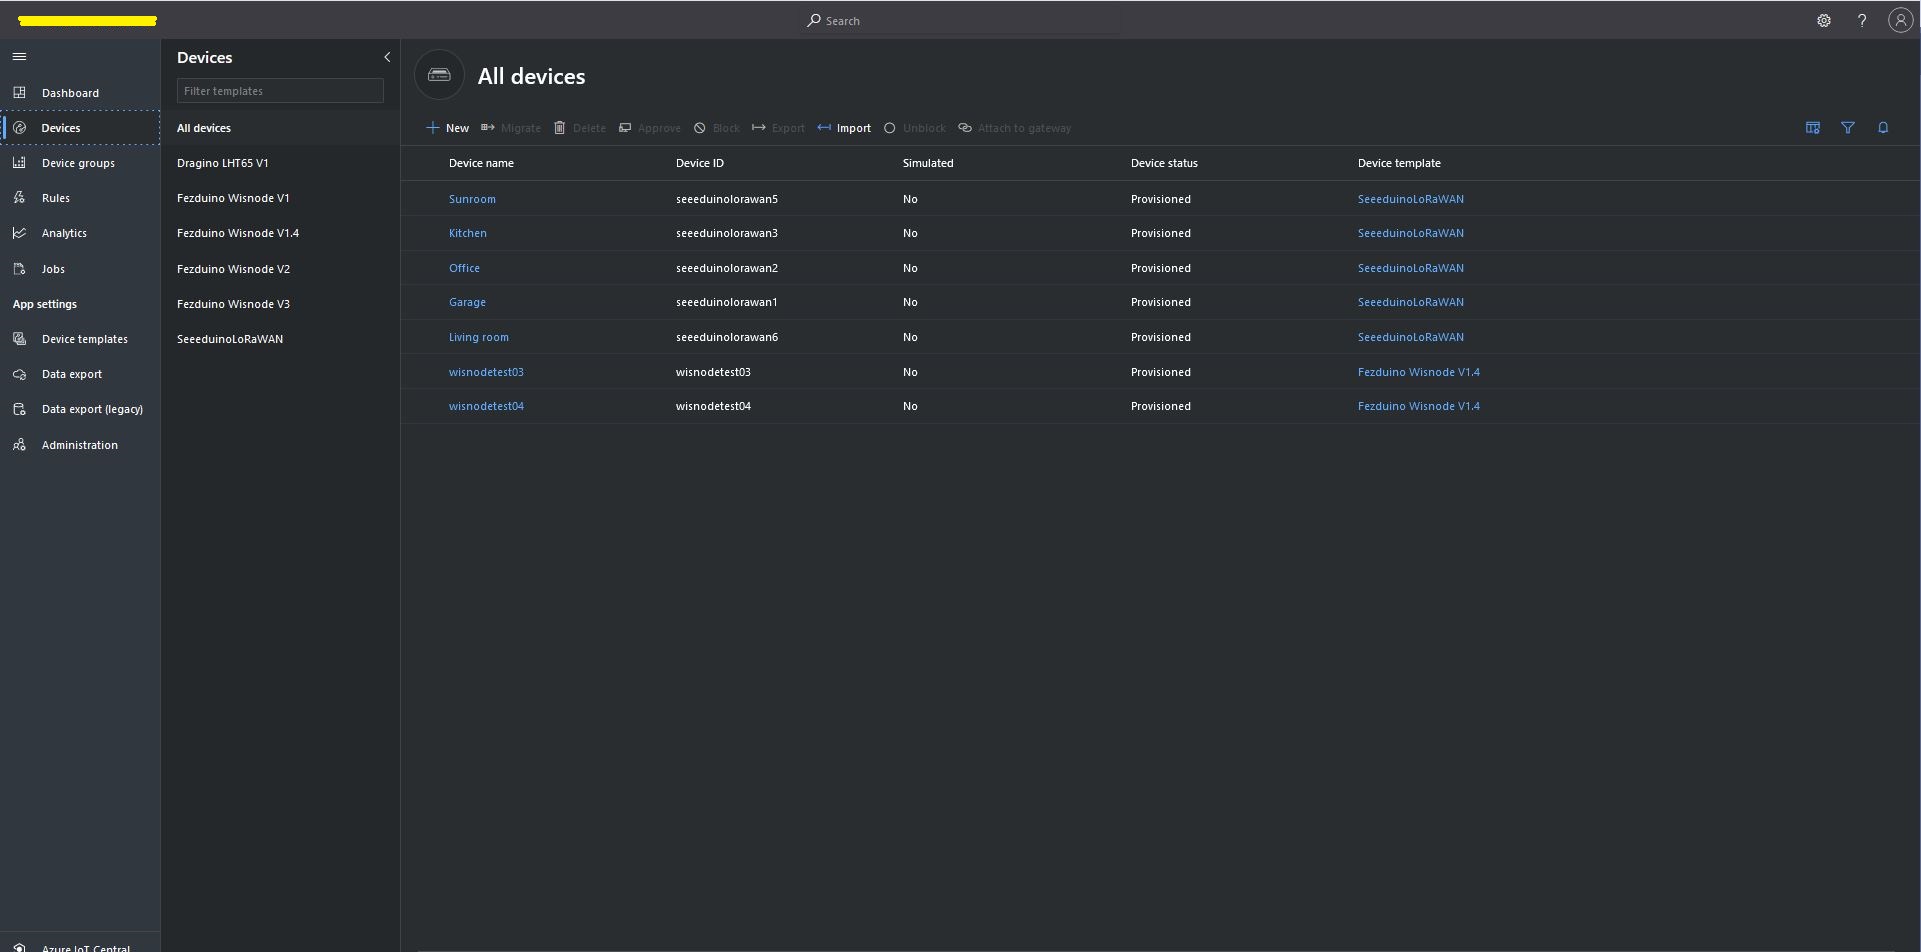
Task: Open the user account icon
Action: point(1900,21)
